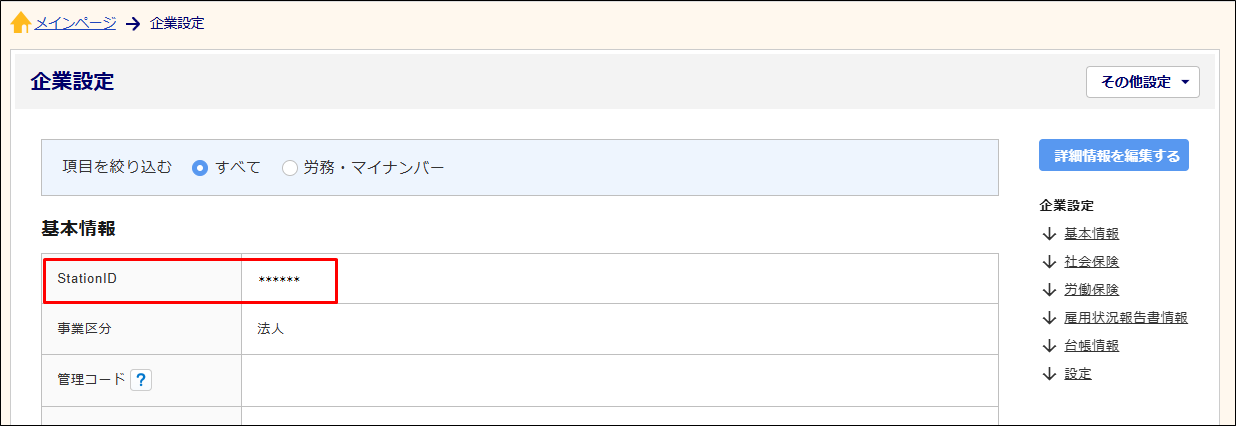Screen dimensions: 1236x426
Task: Open the その他設定 dropdown
Action: pyautogui.click(x=1143, y=82)
